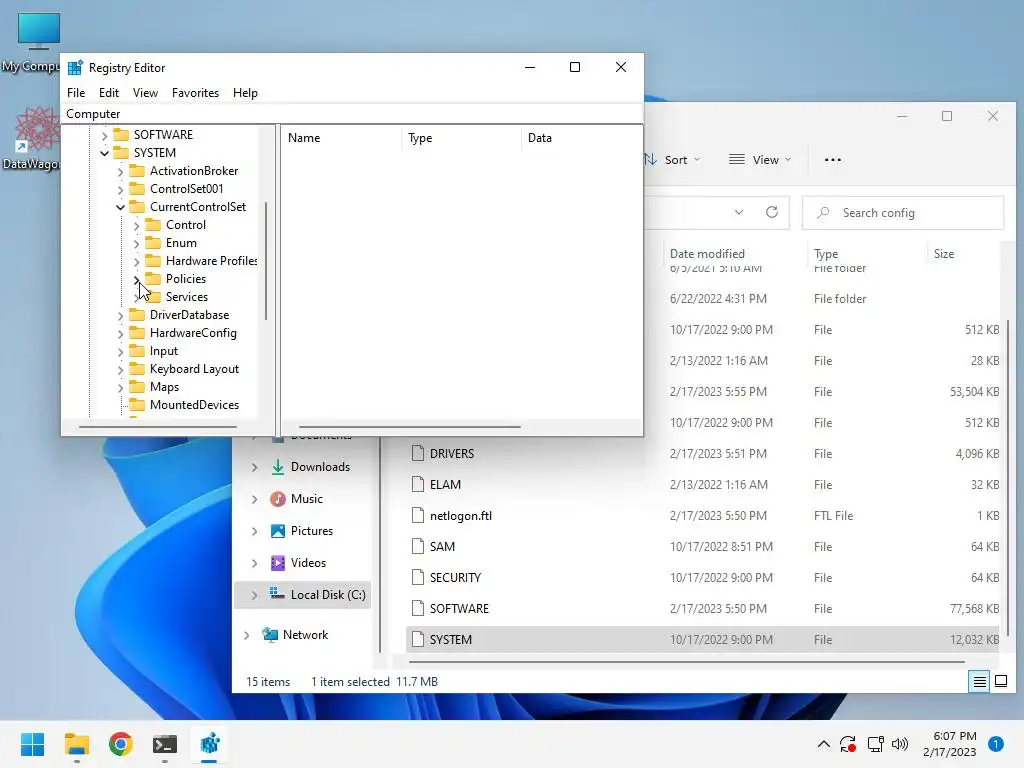Select the SAM file icon
This screenshot has height=768, width=1024.
[x=418, y=547]
